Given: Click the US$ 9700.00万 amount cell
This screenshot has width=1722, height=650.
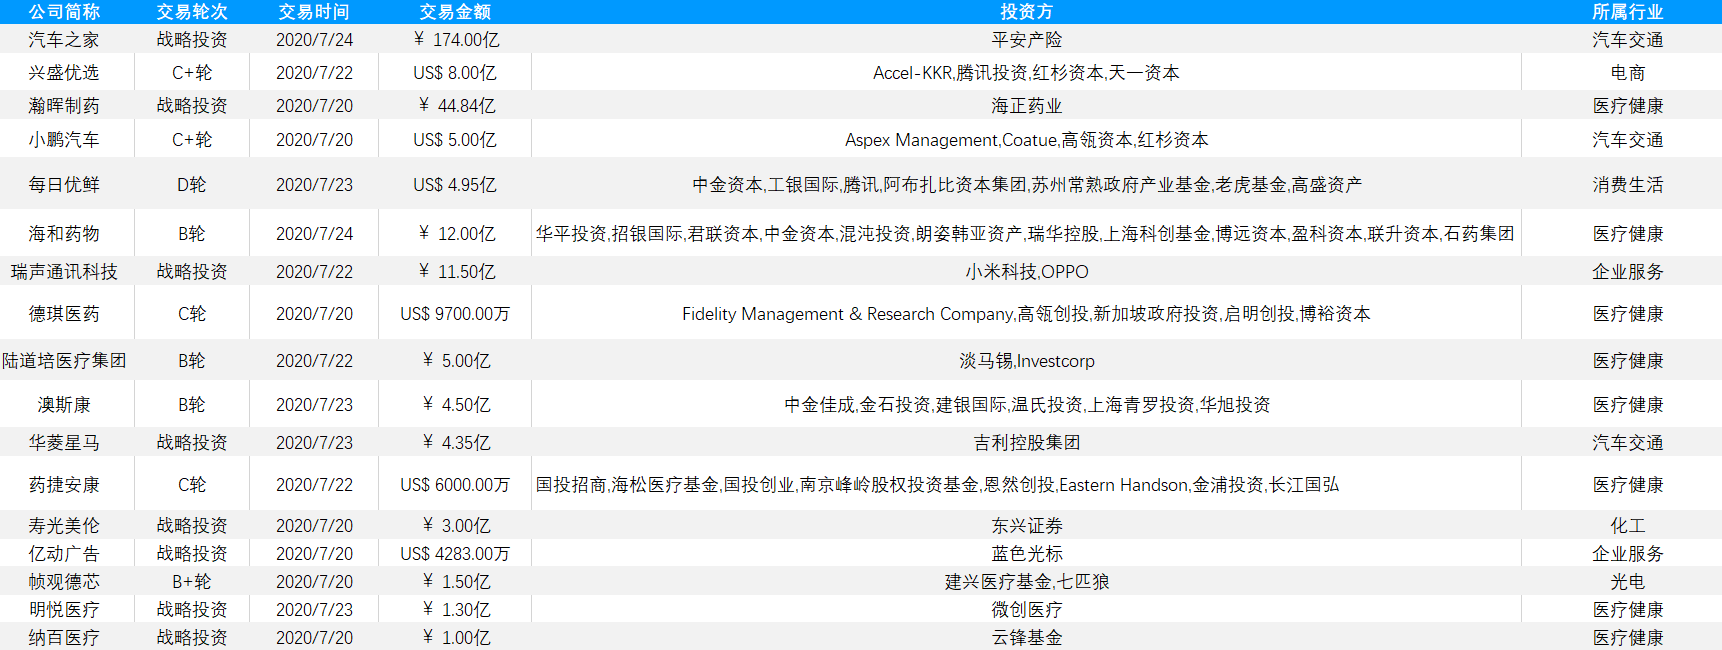Looking at the screenshot, I should pos(455,314).
